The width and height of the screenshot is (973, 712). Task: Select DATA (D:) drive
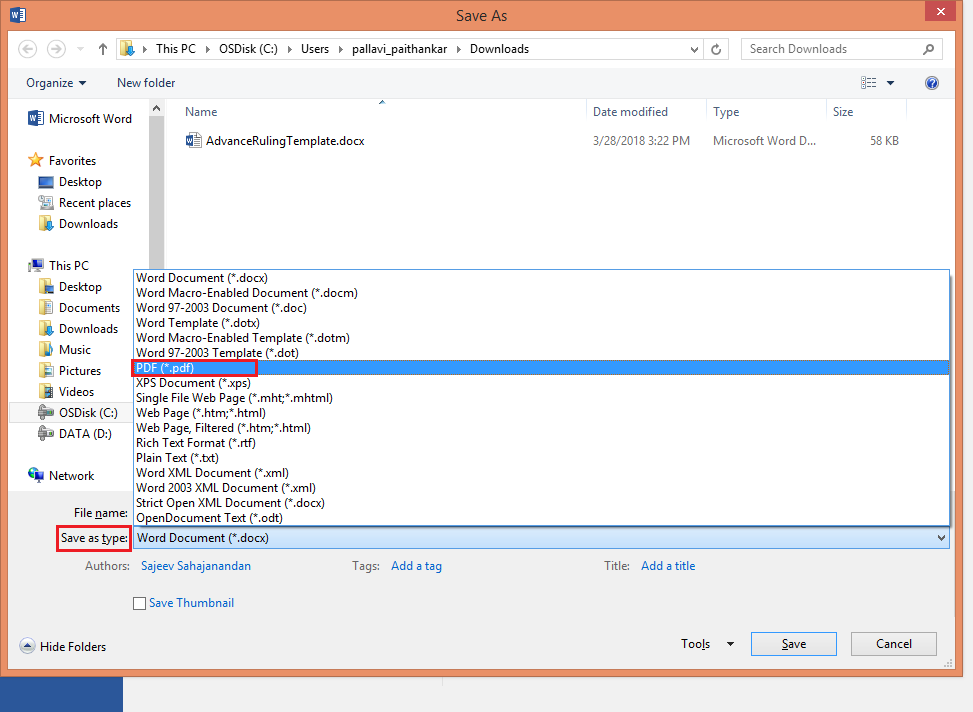click(x=74, y=434)
